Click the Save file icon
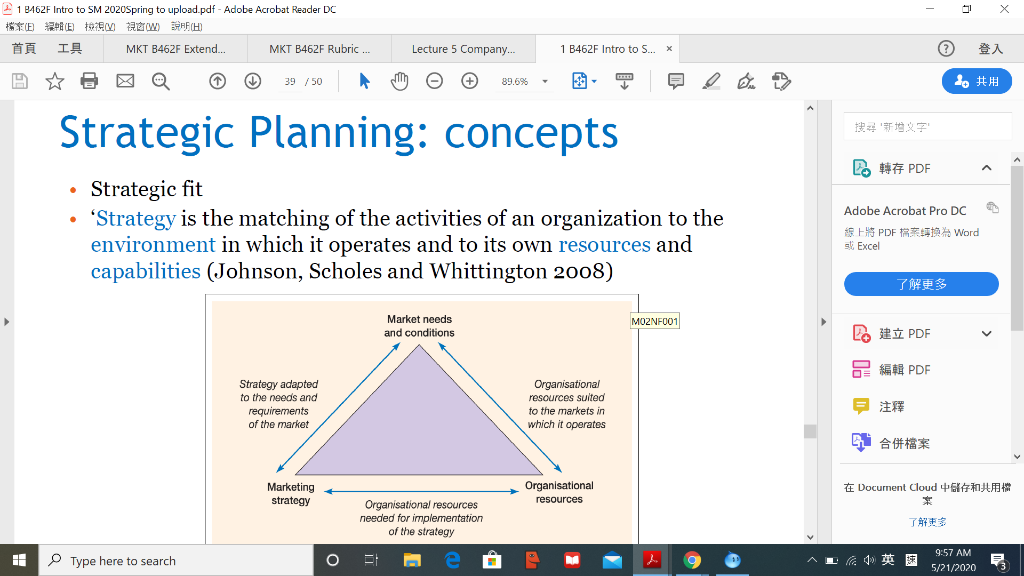The width and height of the screenshot is (1024, 576). pyautogui.click(x=20, y=81)
